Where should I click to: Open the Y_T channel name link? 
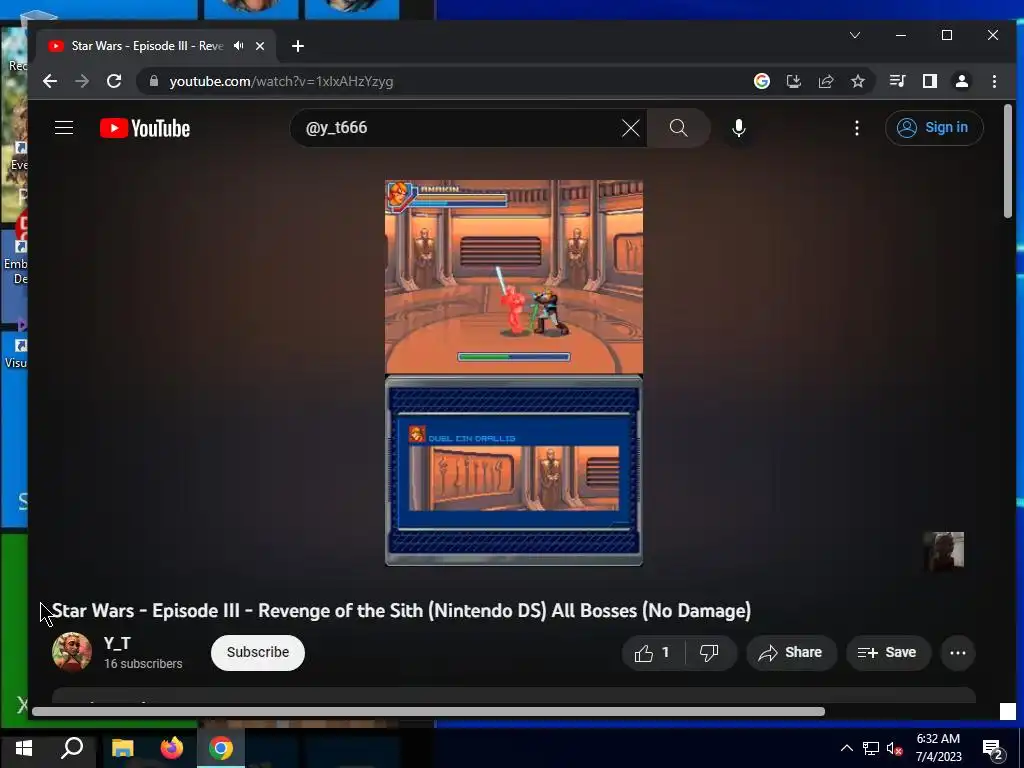pyautogui.click(x=118, y=643)
